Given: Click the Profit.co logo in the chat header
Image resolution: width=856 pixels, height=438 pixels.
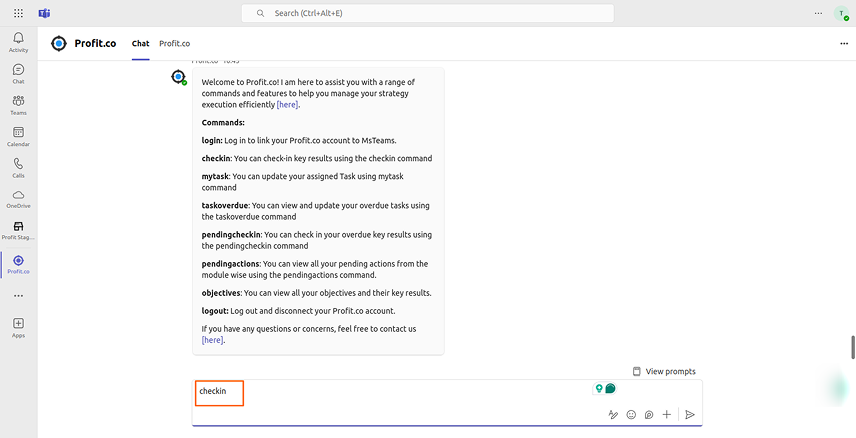Looking at the screenshot, I should tap(58, 43).
